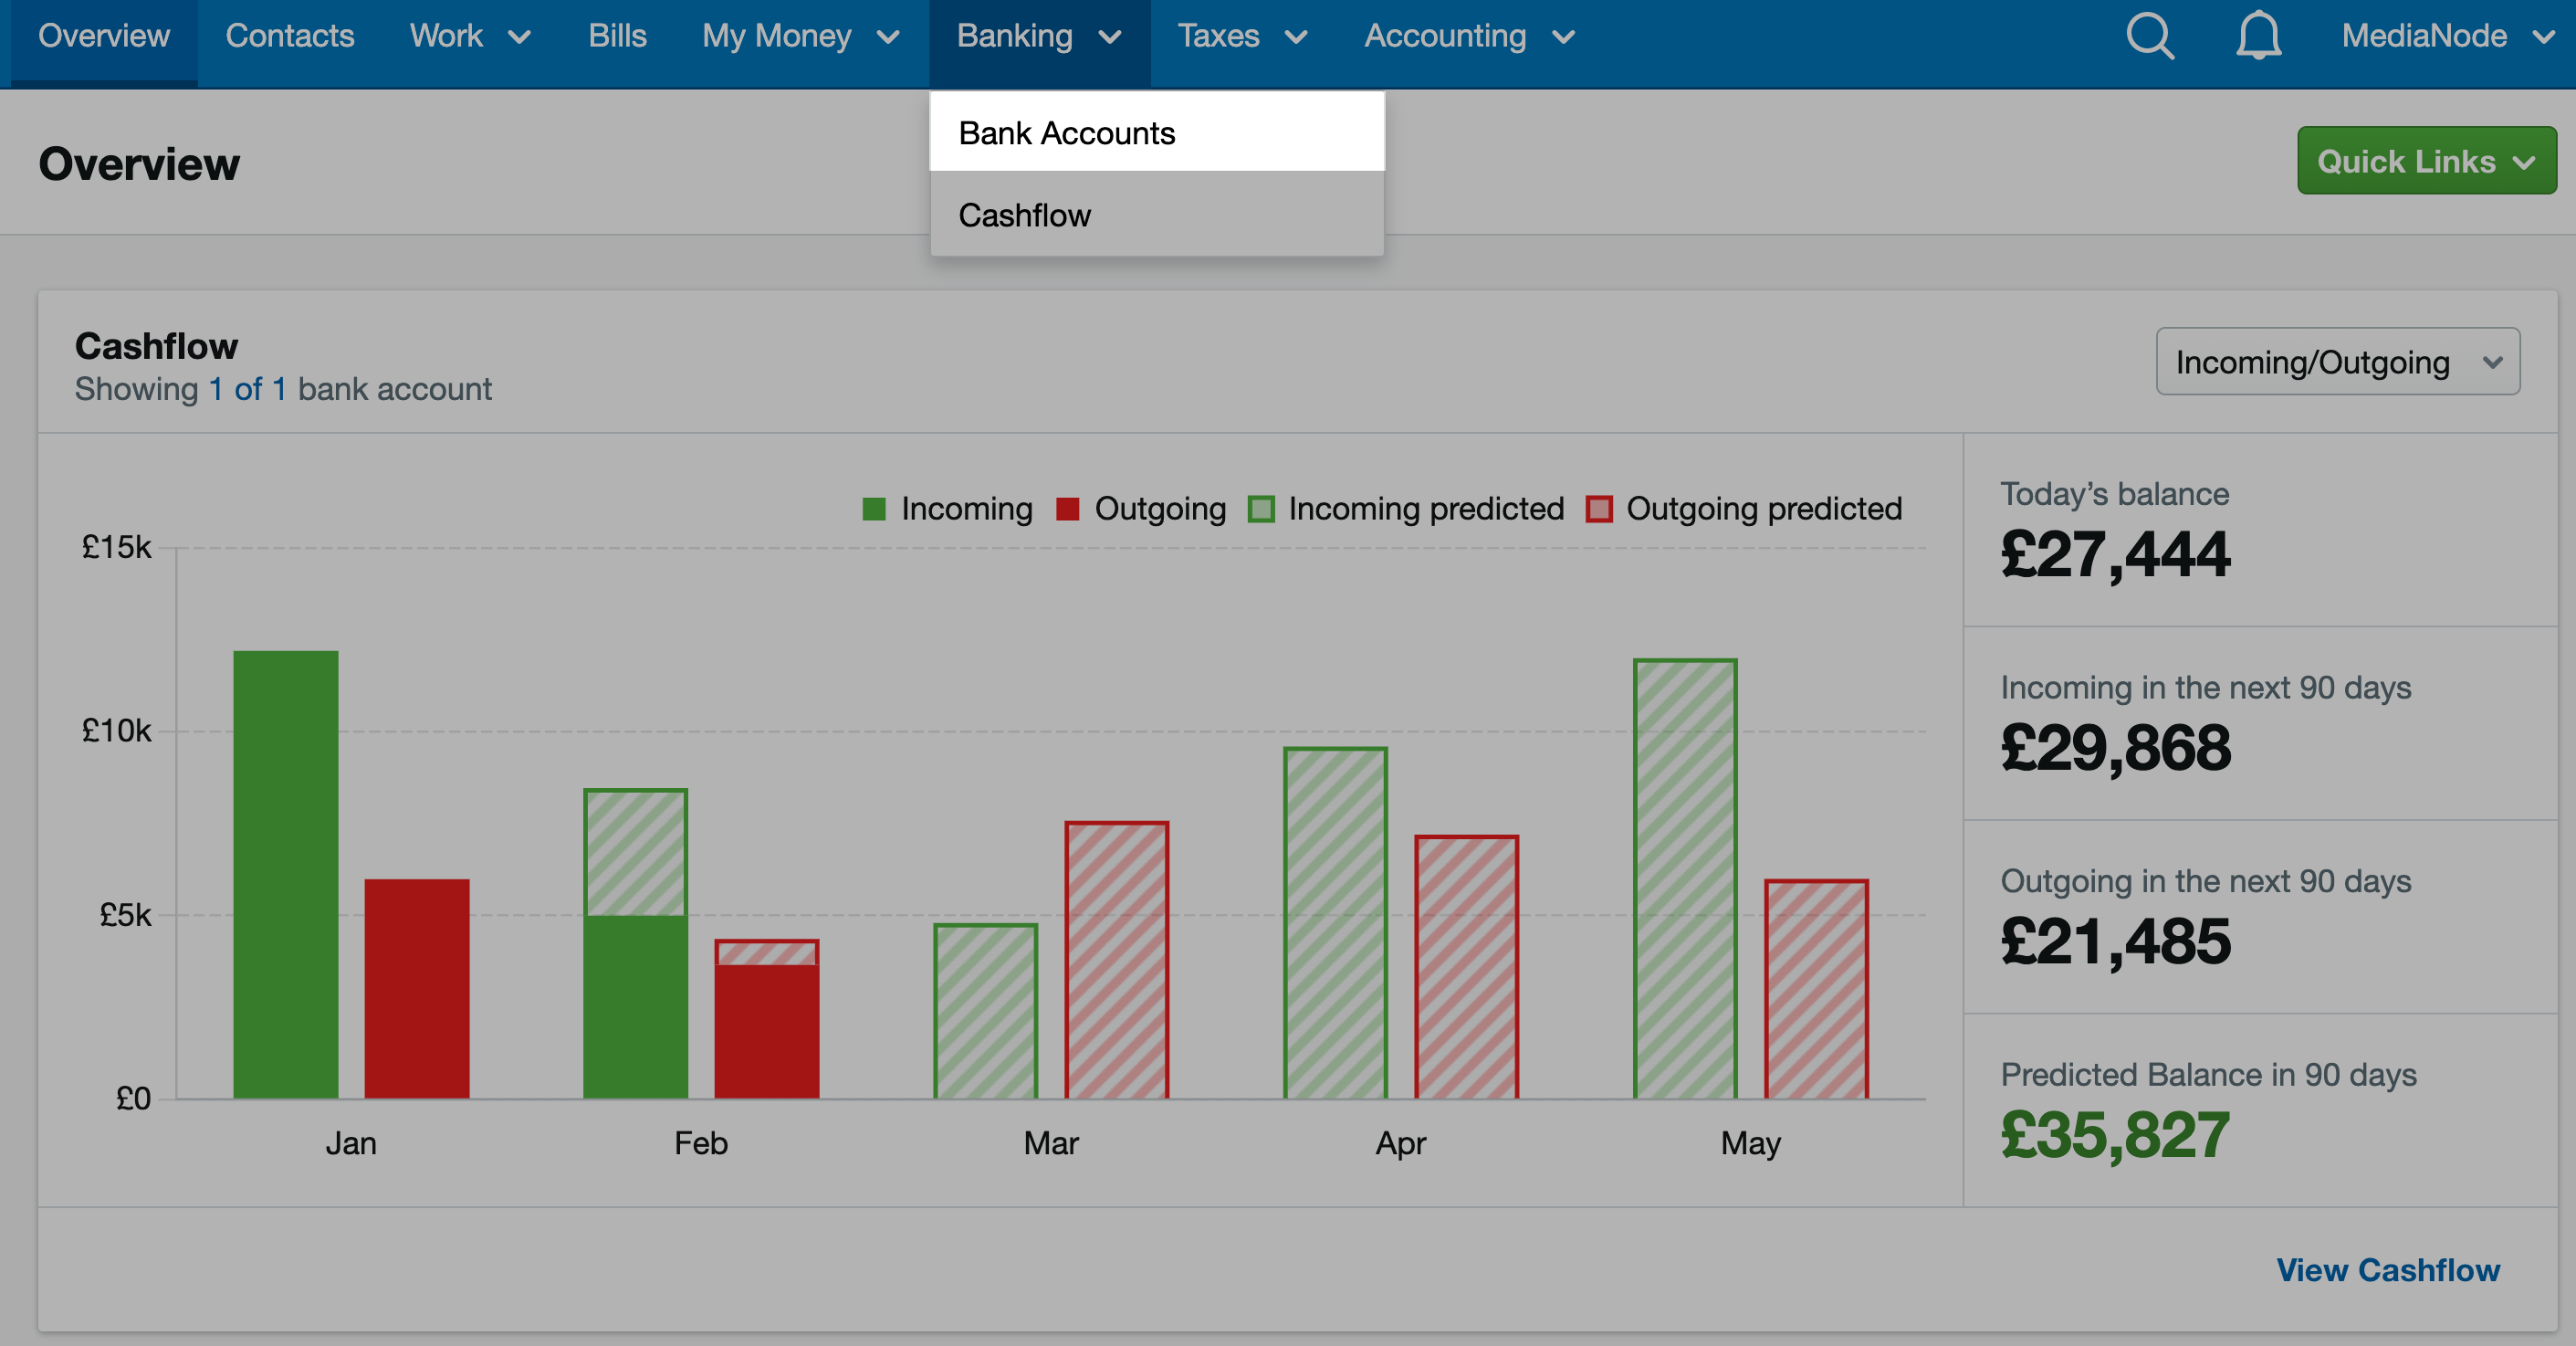Open the Incoming/Outgoing chart selector

pyautogui.click(x=2337, y=361)
